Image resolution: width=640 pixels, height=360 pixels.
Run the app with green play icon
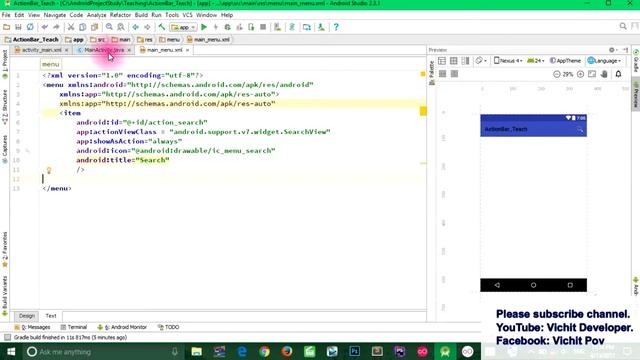[x=204, y=27]
